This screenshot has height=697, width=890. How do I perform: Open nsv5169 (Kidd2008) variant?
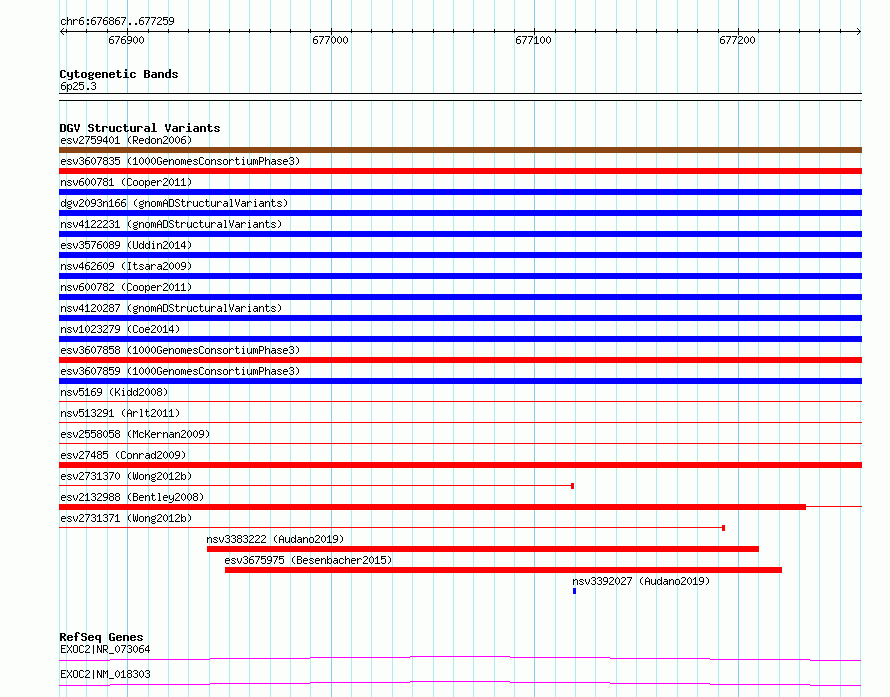pos(114,392)
